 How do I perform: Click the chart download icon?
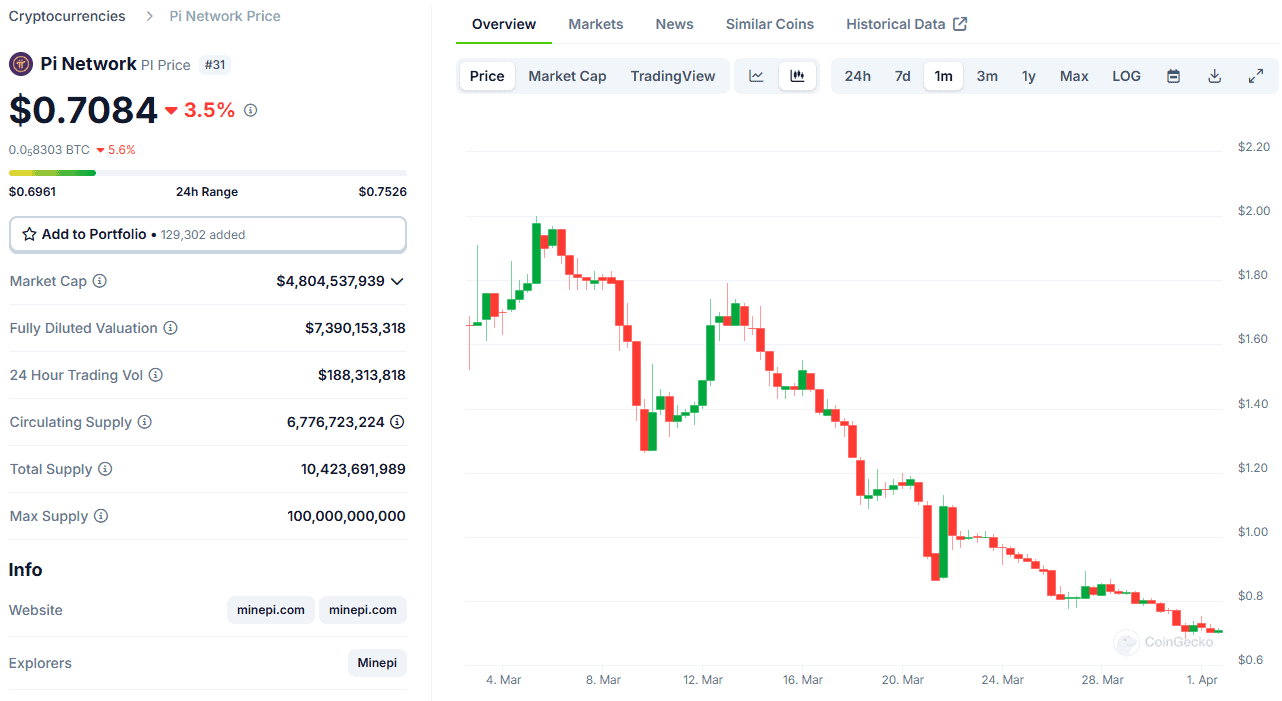click(1214, 75)
